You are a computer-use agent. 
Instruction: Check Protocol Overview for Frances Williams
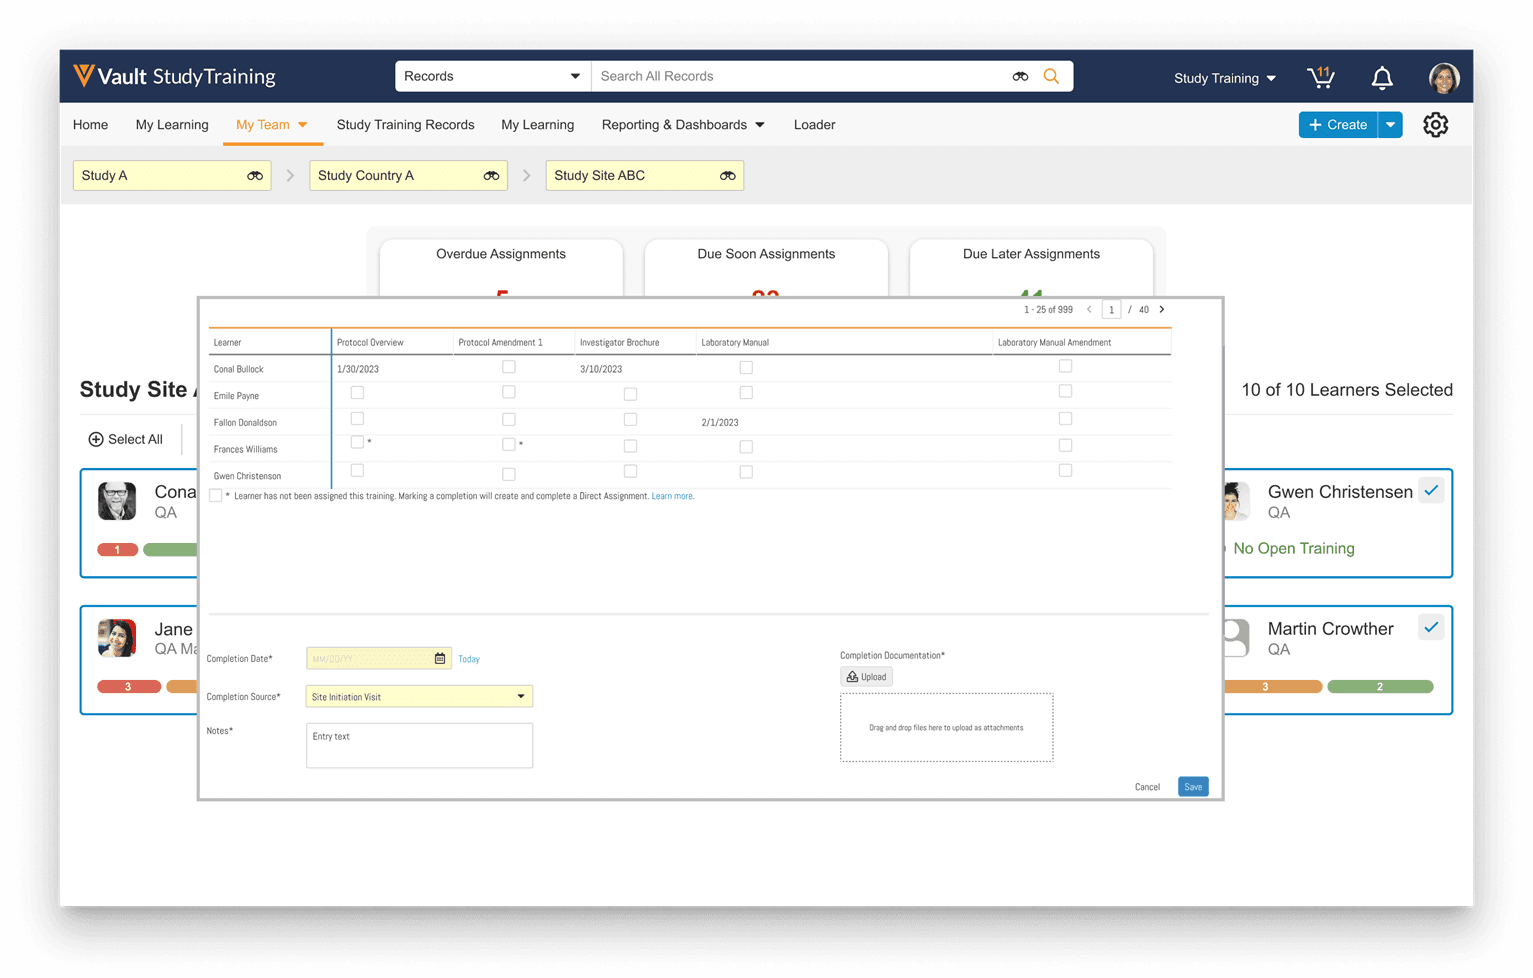coord(357,442)
